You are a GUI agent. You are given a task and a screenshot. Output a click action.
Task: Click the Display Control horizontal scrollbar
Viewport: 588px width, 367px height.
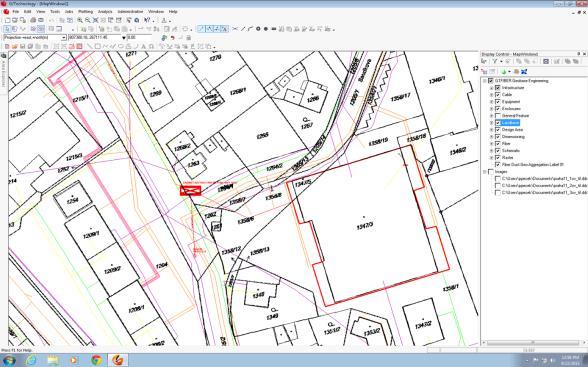(x=533, y=343)
